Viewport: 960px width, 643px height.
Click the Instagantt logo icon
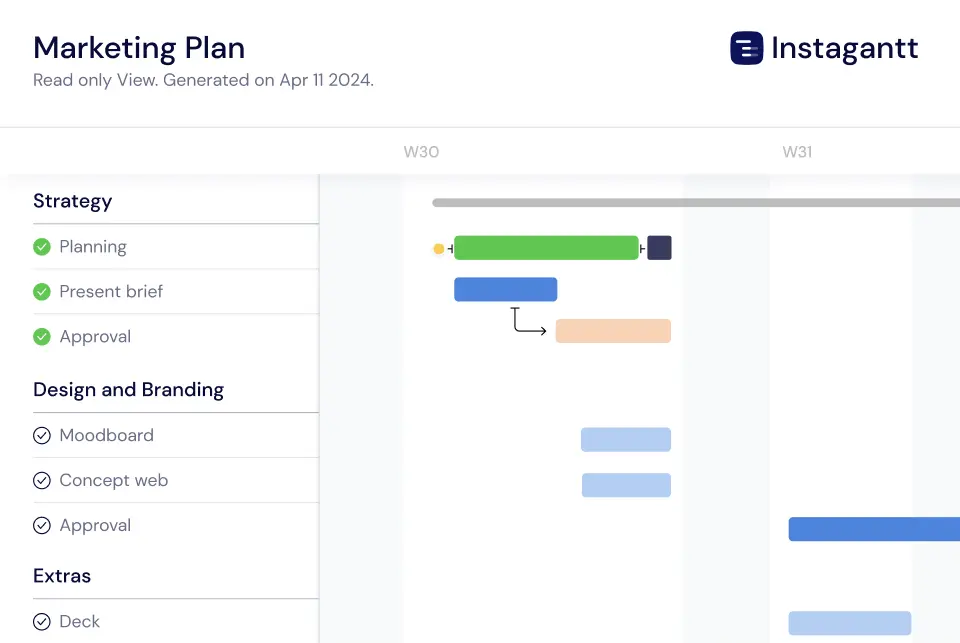coord(744,47)
